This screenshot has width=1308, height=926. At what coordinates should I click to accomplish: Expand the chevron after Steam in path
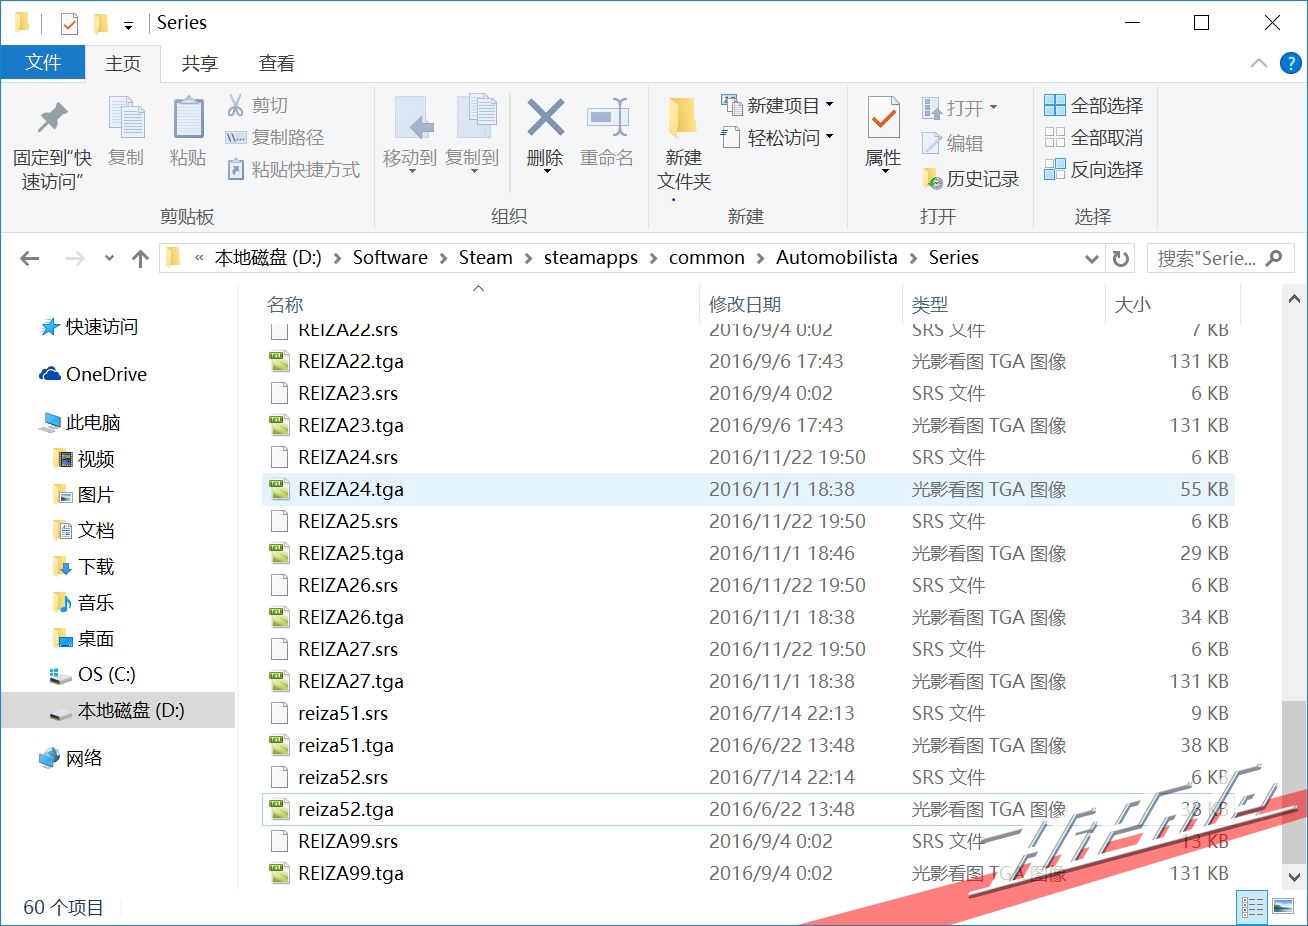(x=528, y=258)
